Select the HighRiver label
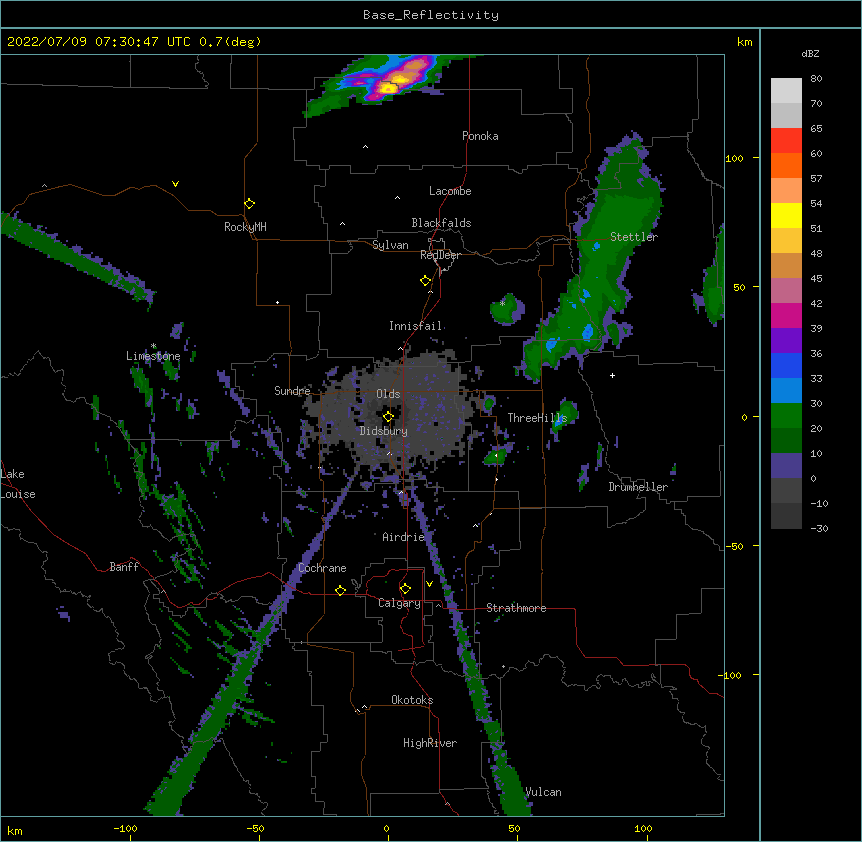Image resolution: width=862 pixels, height=842 pixels. coord(430,743)
